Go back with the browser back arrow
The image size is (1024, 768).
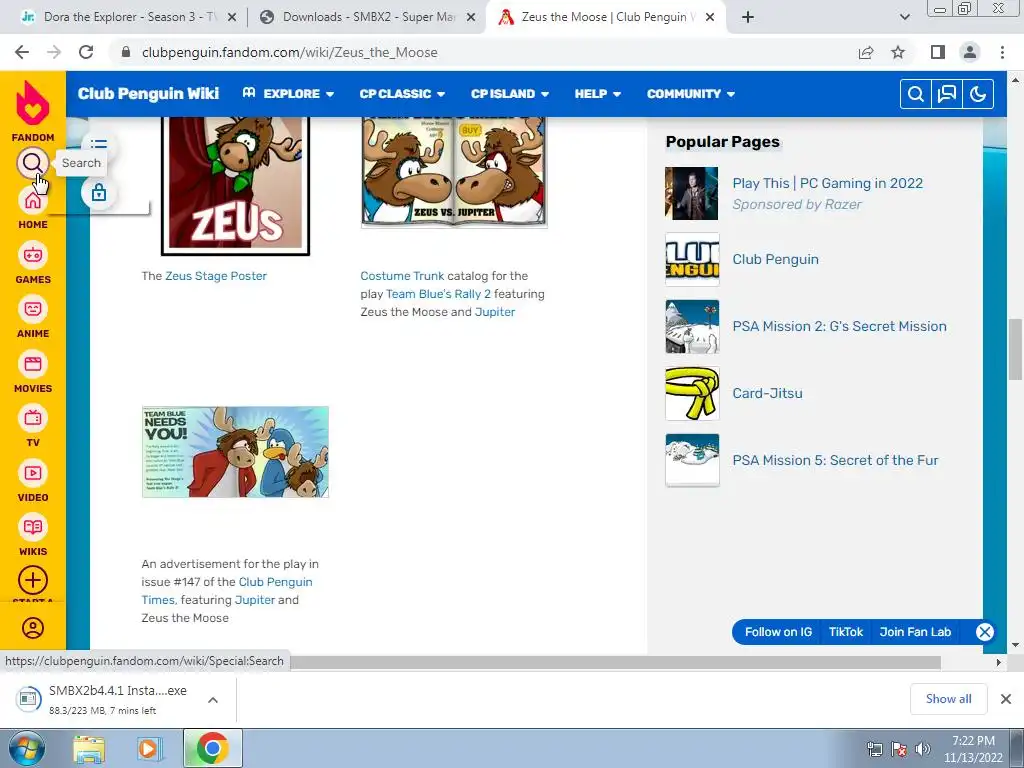(22, 52)
